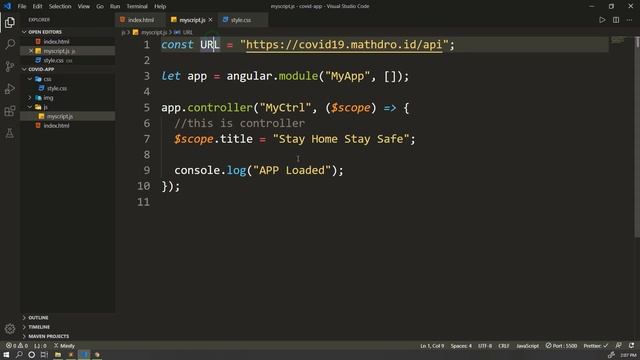Screen dimensions: 640x360
Task: Click the errors and warnings status indicator
Action: [x=17, y=346]
